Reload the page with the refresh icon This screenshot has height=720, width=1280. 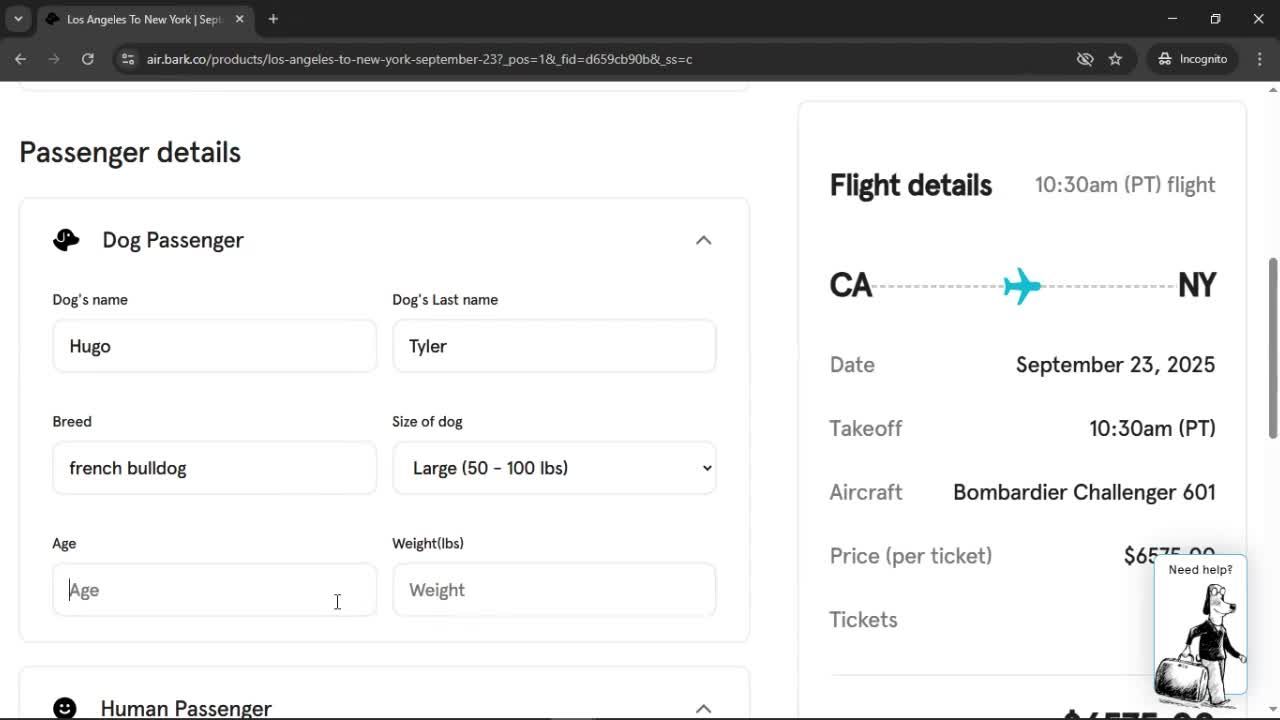88,59
